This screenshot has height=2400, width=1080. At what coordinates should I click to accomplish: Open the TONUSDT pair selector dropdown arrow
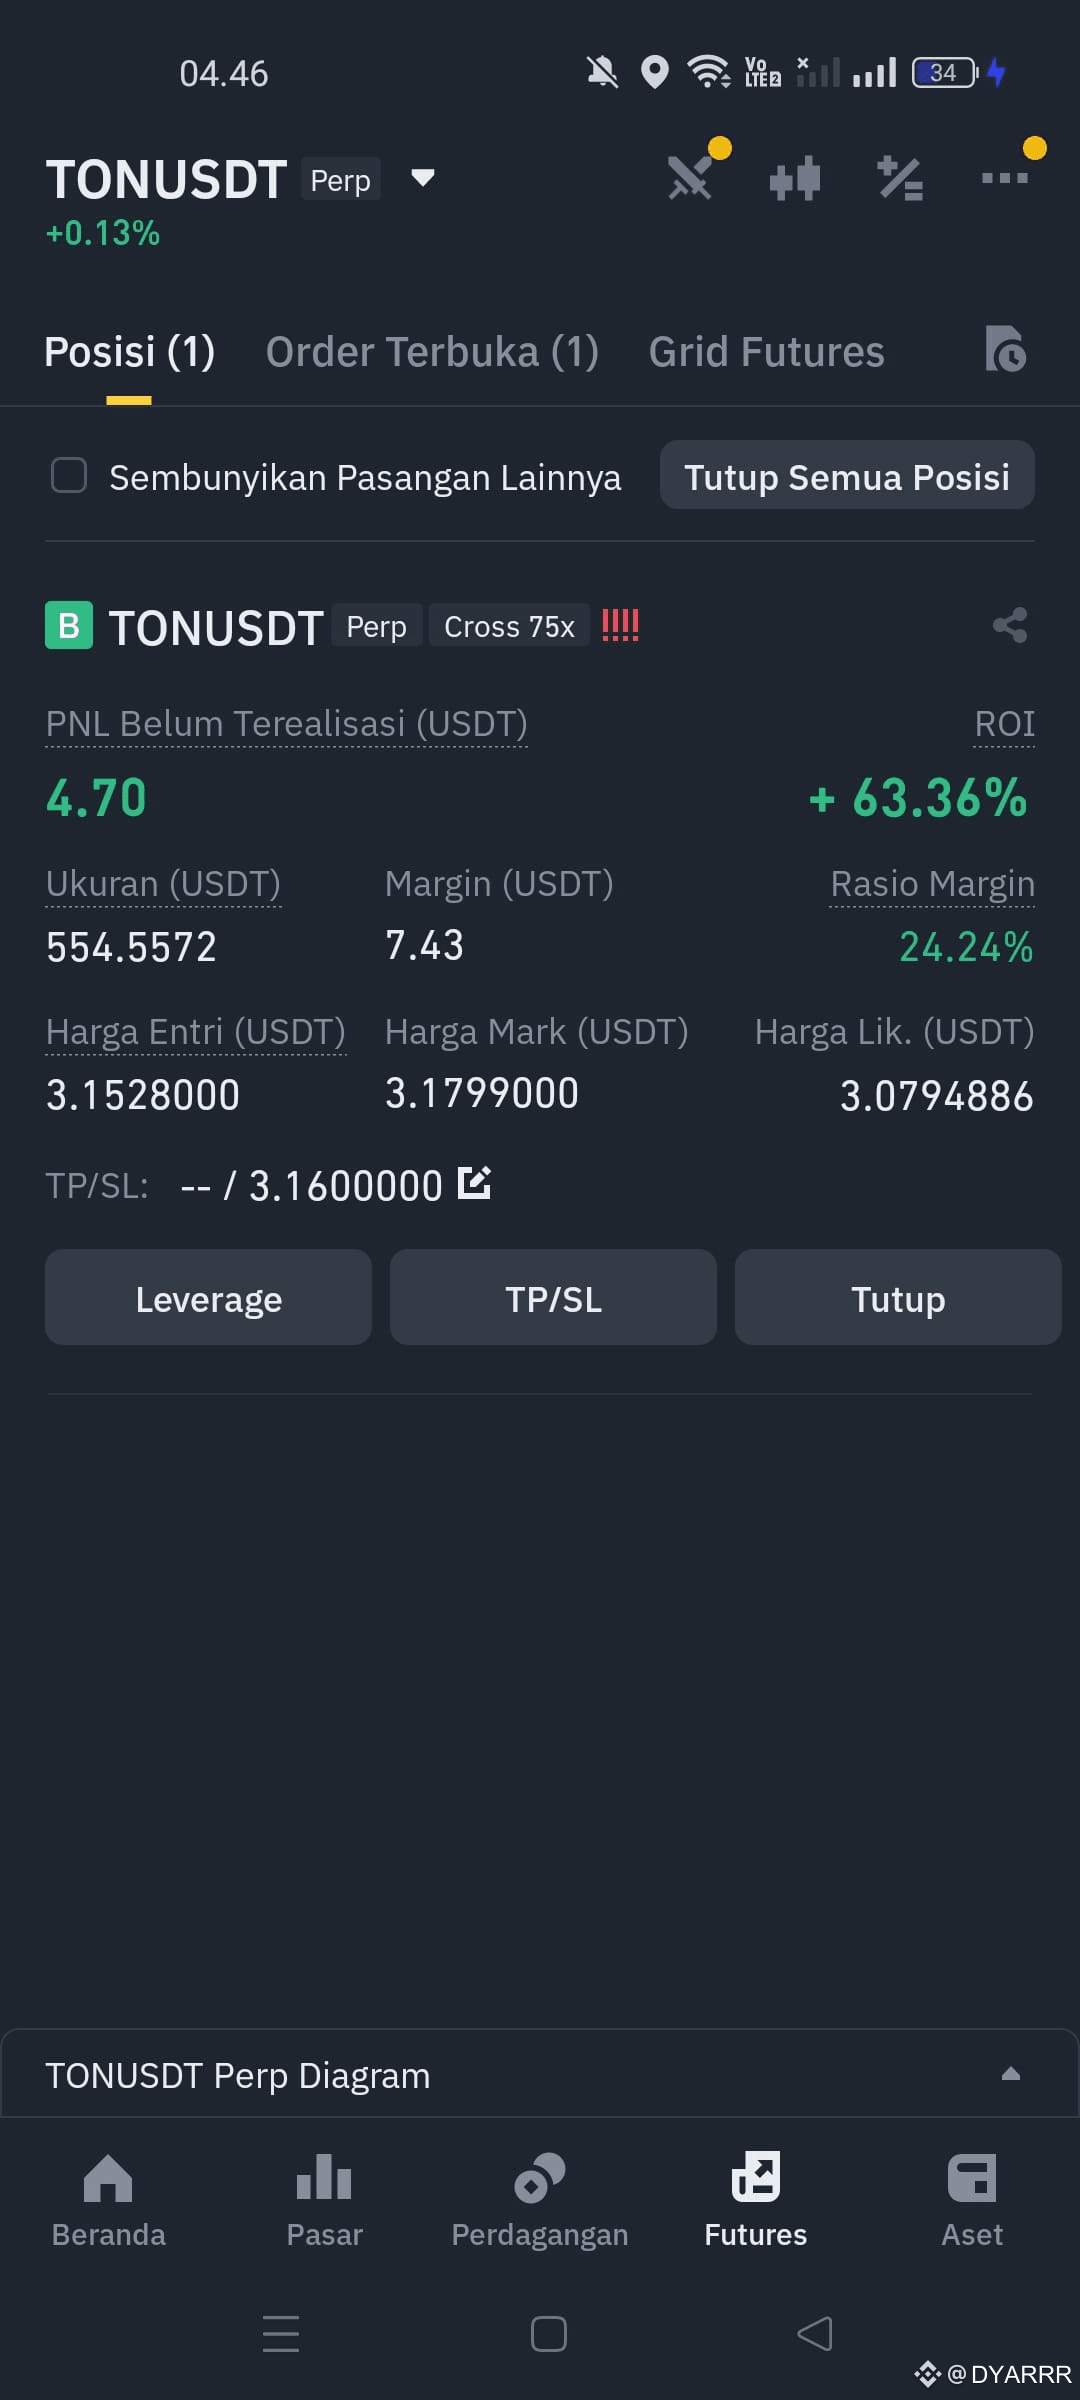click(423, 178)
